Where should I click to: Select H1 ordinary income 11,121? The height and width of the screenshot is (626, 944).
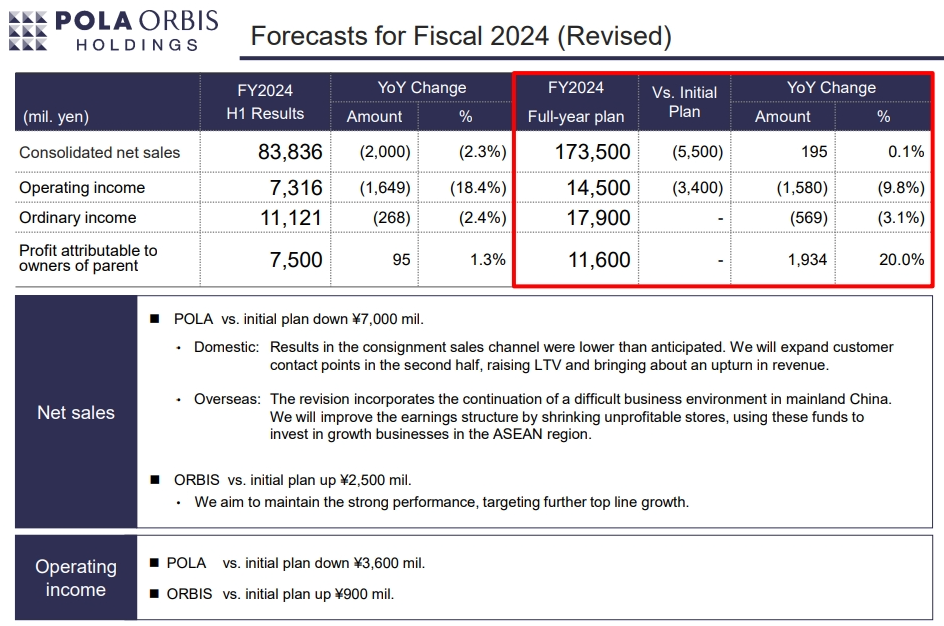point(291,218)
